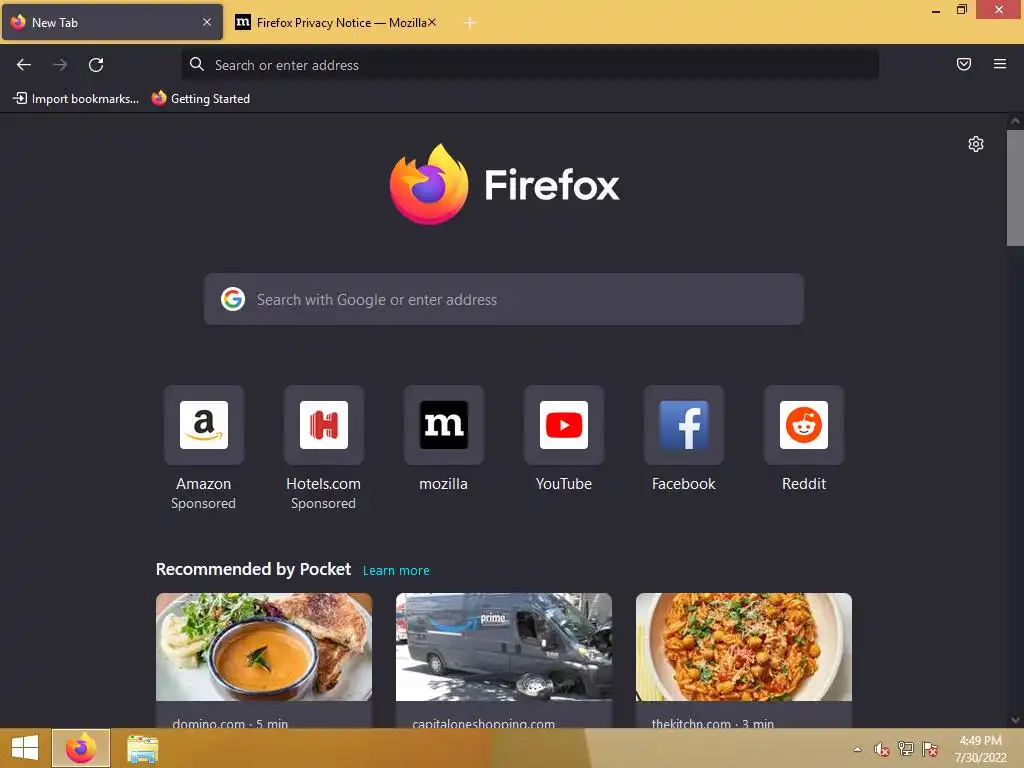Open the Getting Started bookmark
The width and height of the screenshot is (1024, 768).
tap(200, 99)
